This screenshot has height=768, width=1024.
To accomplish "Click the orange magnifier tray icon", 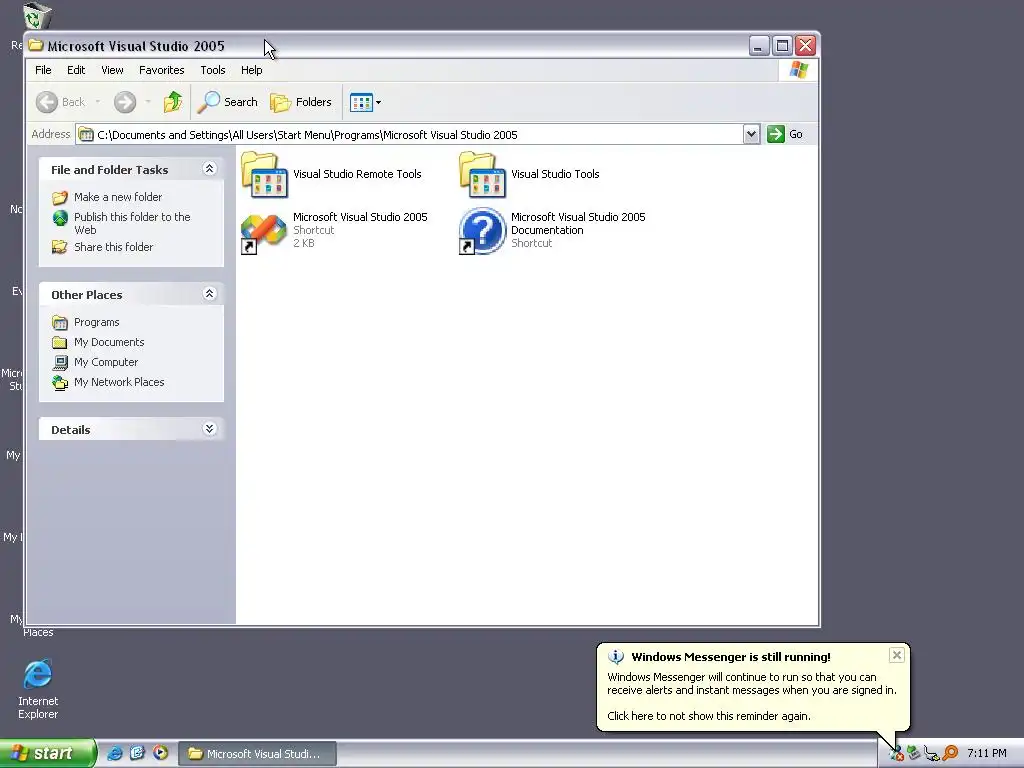I will pos(950,754).
